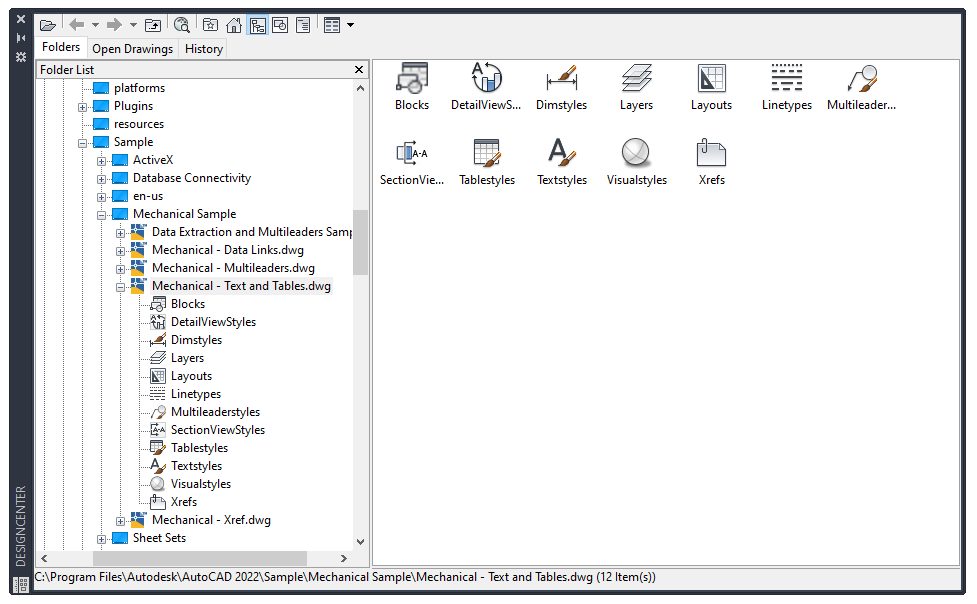Expand Data Extraction and Multileaders Sample node
Screen dimensions: 977x604
click(x=121, y=234)
